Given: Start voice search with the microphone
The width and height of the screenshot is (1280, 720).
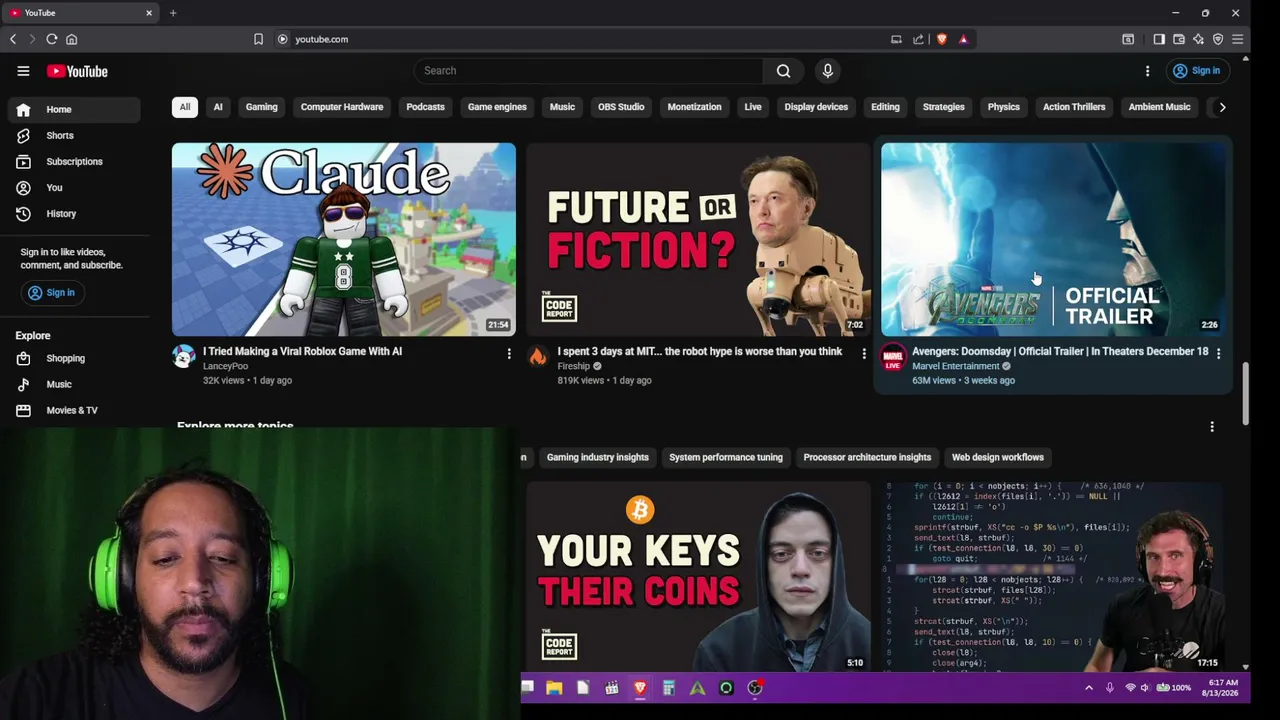Looking at the screenshot, I should [827, 71].
